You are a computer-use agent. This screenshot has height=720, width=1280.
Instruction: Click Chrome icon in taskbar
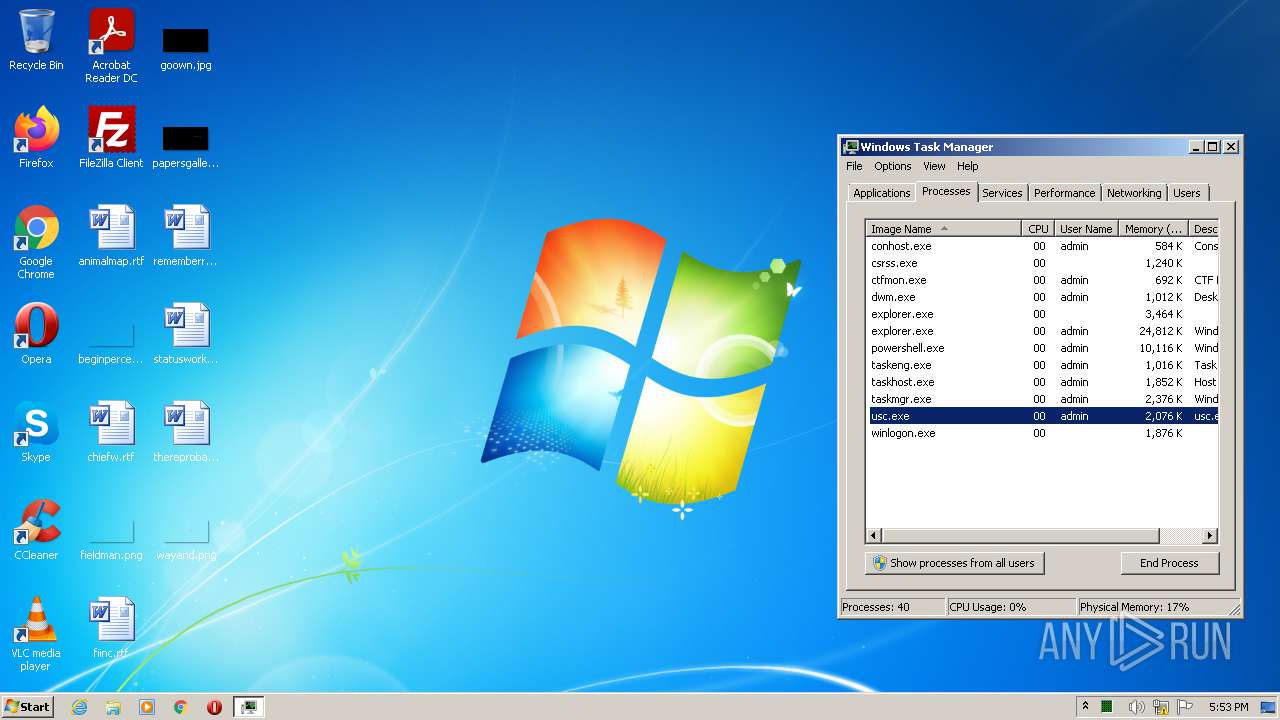pos(181,707)
